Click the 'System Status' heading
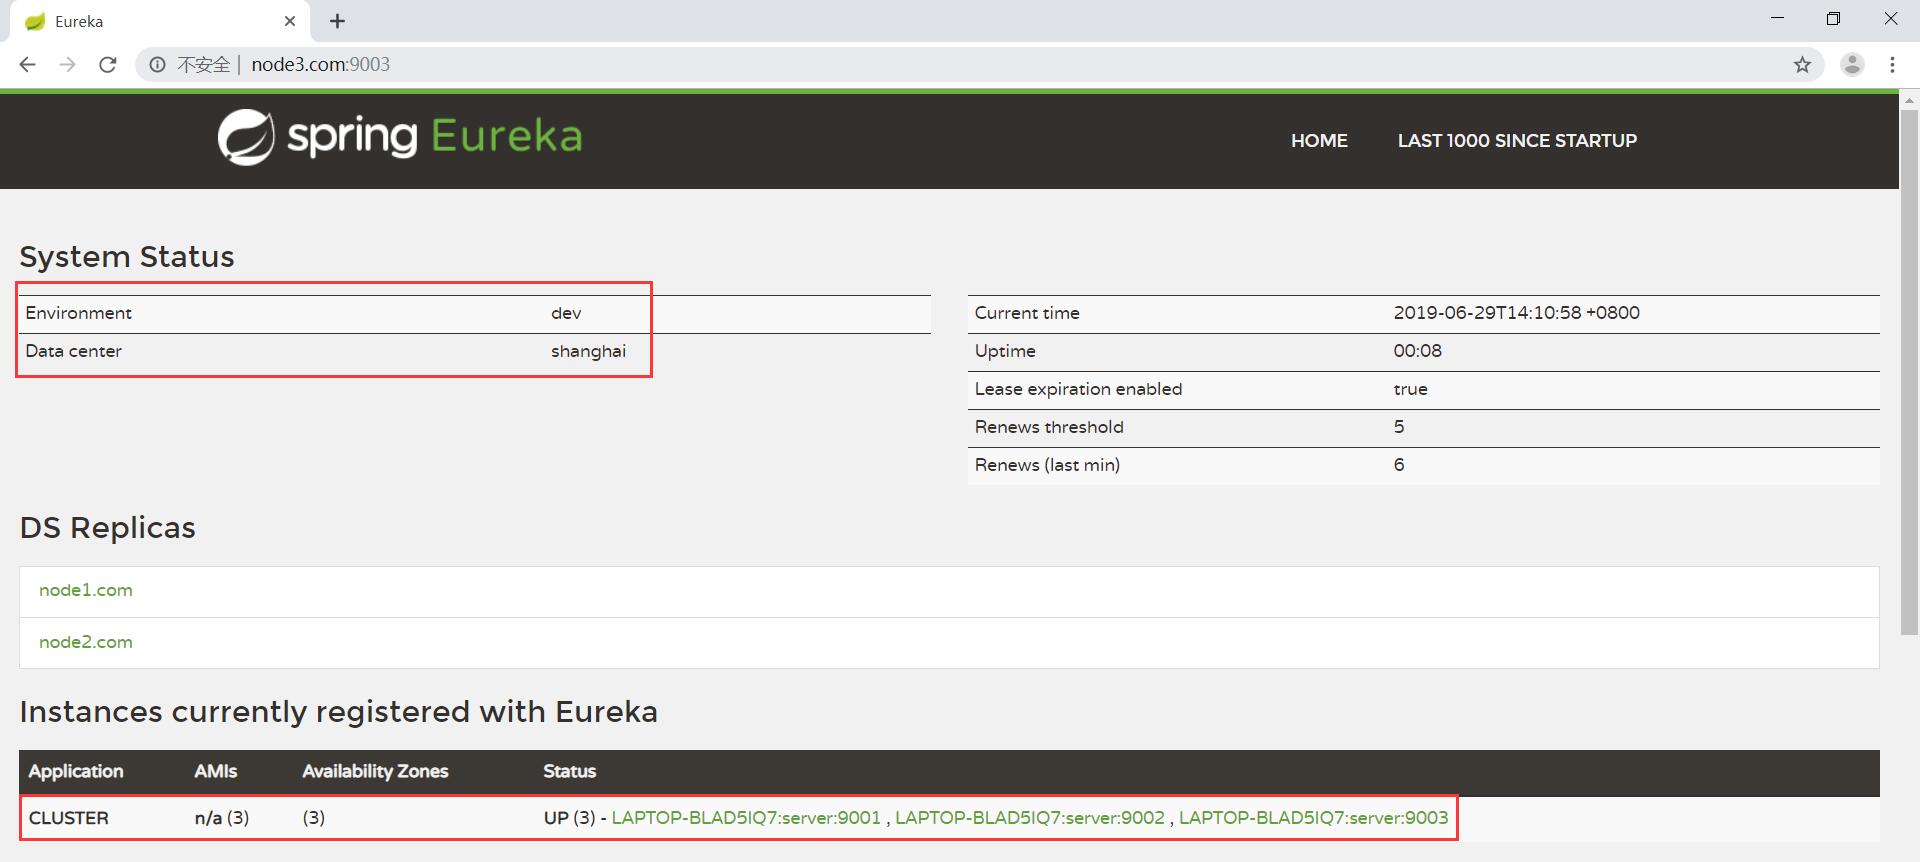Screen dimensions: 1920x862 pos(127,257)
